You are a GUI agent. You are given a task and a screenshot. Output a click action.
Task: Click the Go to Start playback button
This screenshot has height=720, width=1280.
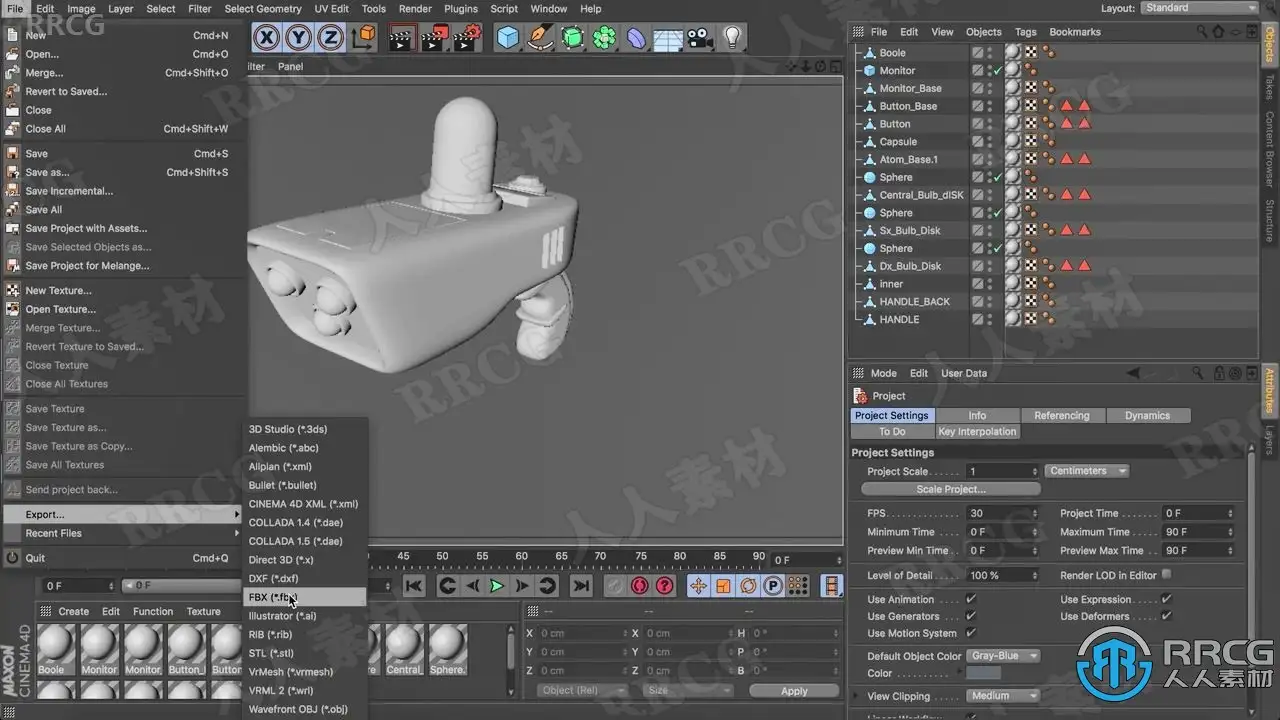click(x=414, y=586)
